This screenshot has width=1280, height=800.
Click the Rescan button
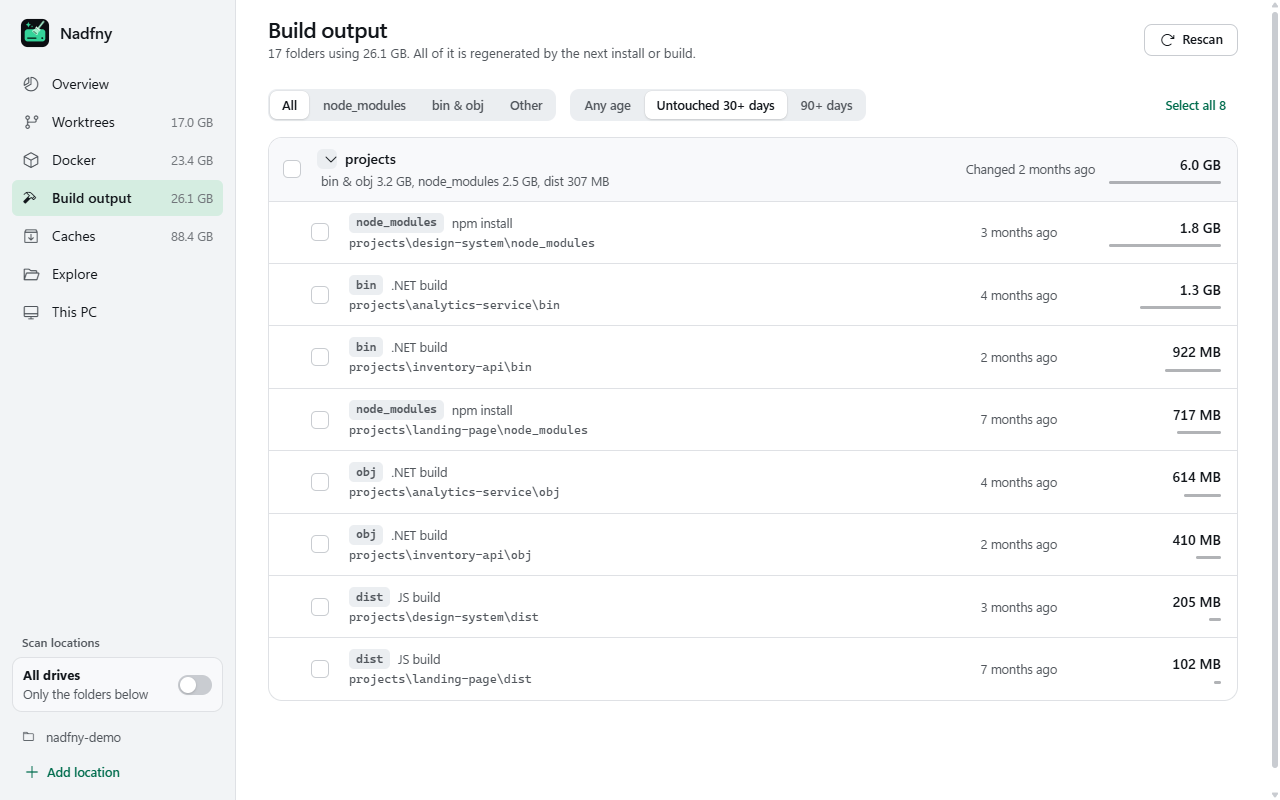(x=1191, y=40)
